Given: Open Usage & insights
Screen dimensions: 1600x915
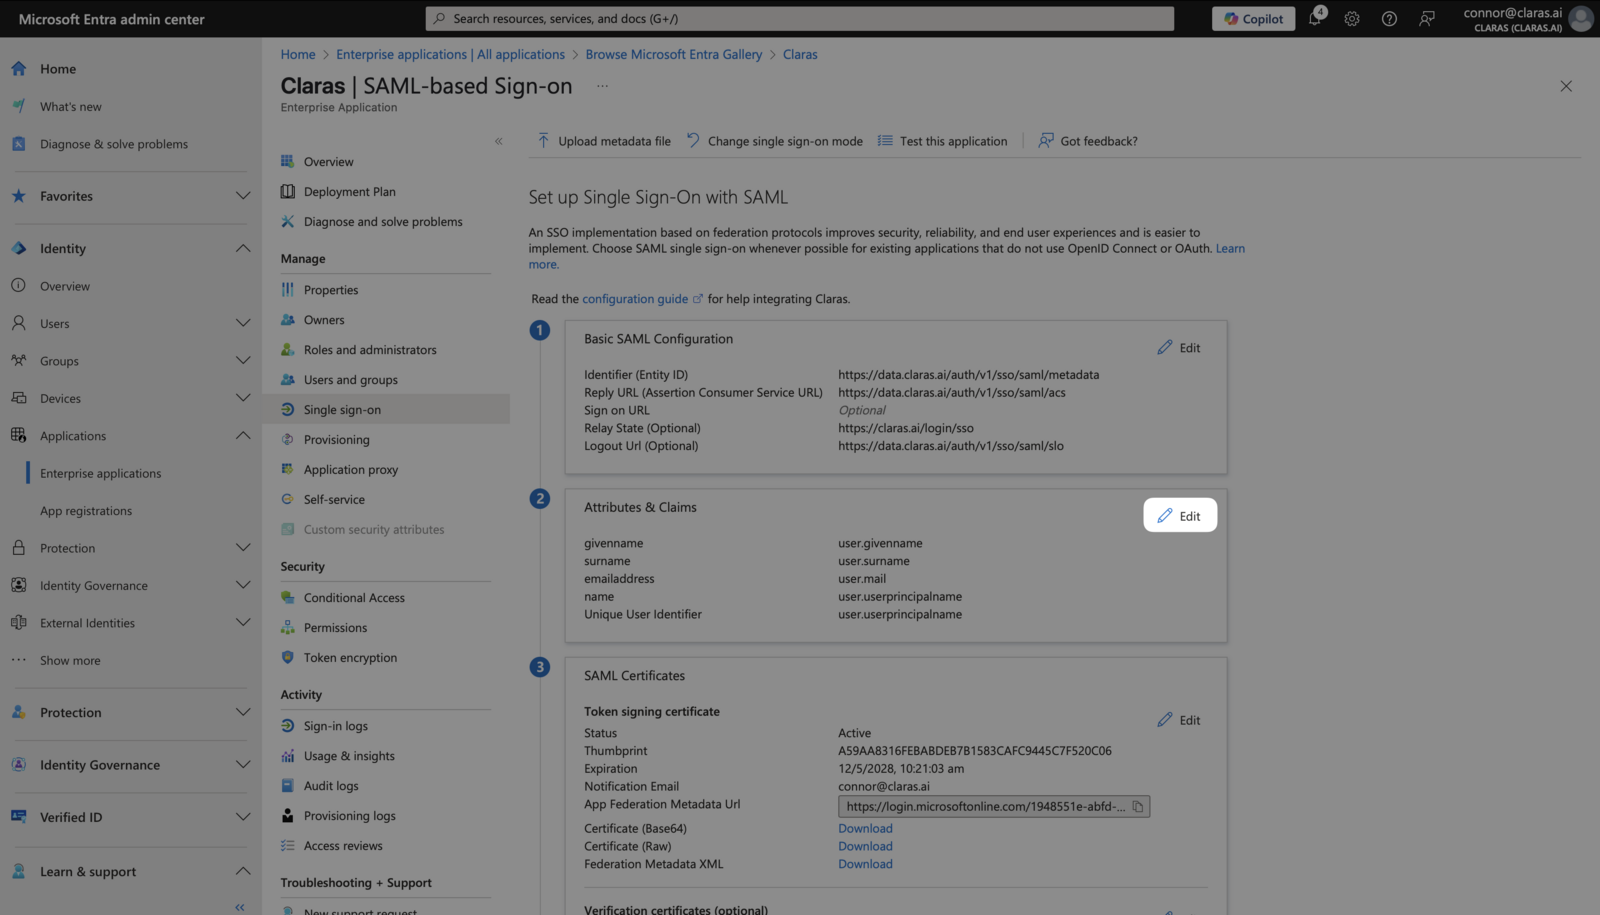Looking at the screenshot, I should (x=349, y=755).
